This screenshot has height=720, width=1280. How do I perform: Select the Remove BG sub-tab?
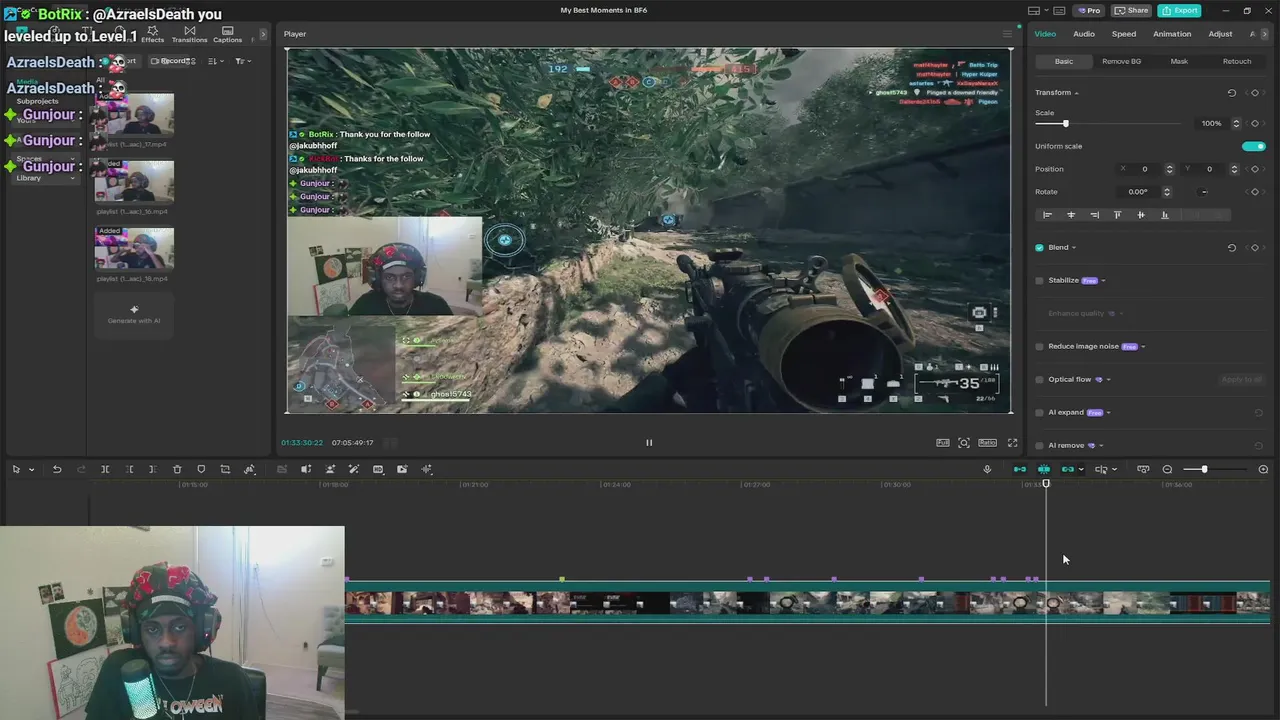pyautogui.click(x=1121, y=61)
